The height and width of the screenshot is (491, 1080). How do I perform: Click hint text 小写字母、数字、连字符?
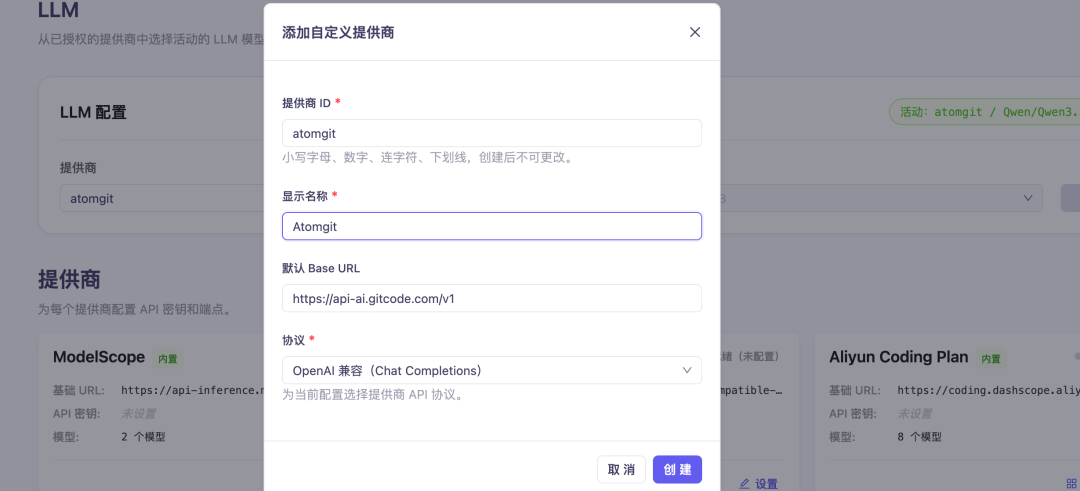point(428,158)
